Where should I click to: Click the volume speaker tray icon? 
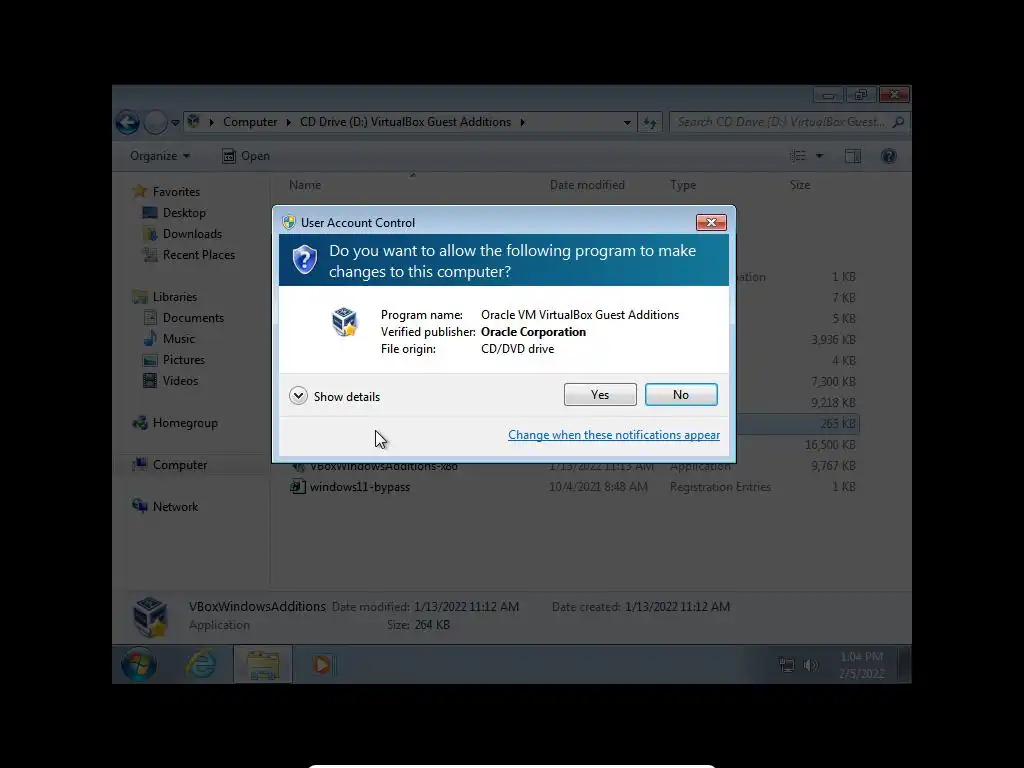point(810,665)
